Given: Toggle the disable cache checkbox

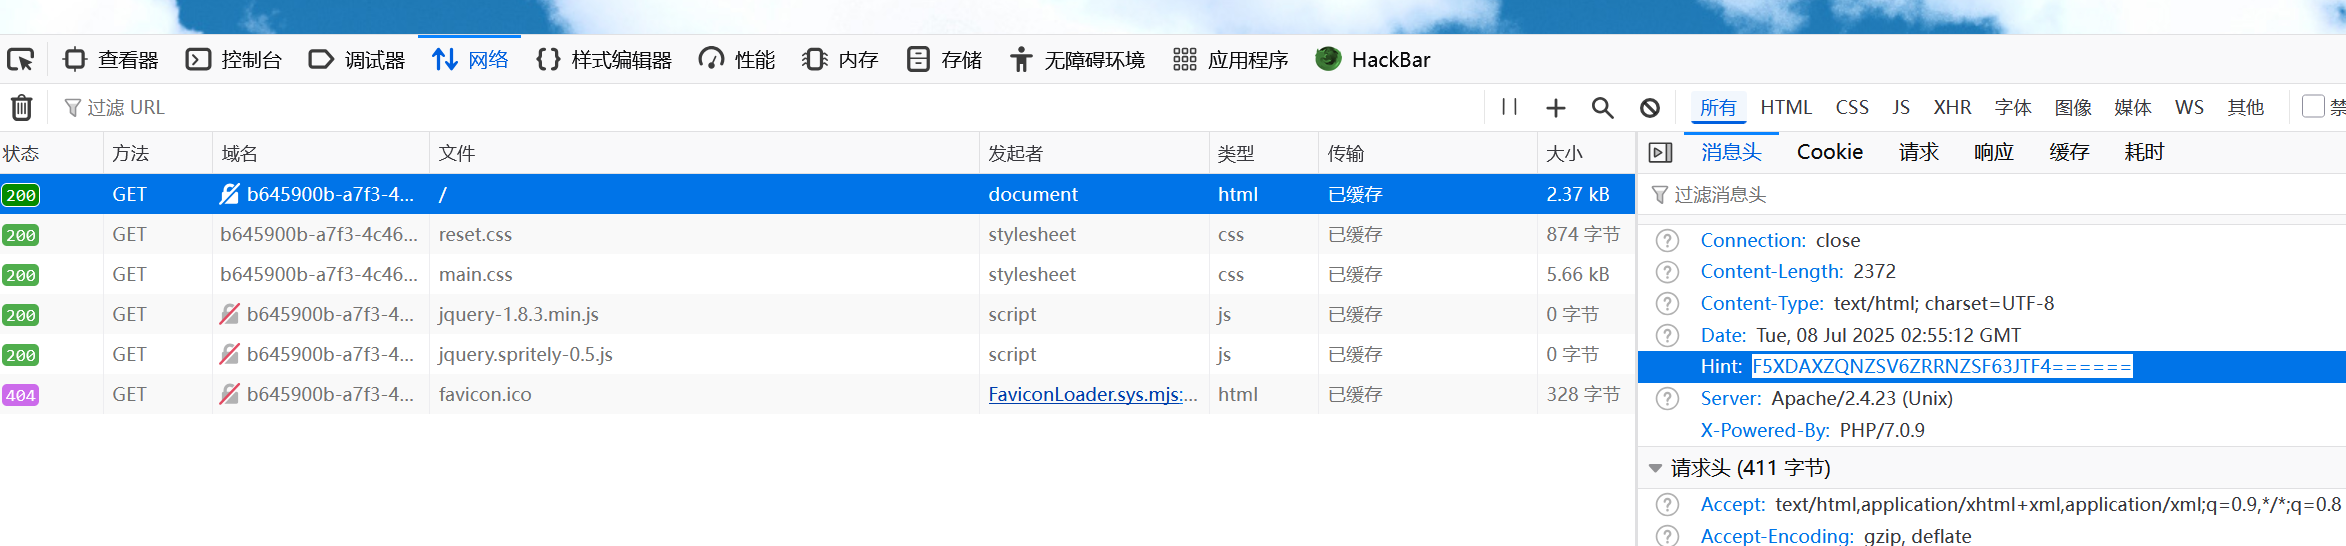Looking at the screenshot, I should (2312, 107).
